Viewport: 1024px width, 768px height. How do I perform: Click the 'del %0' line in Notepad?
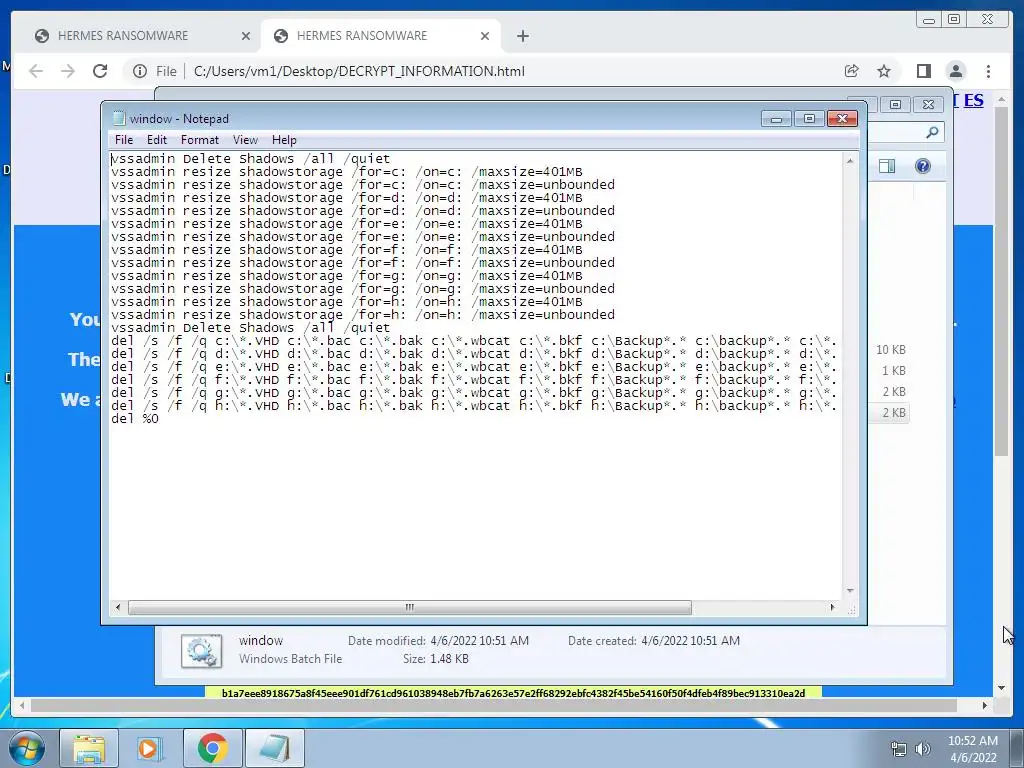(x=135, y=419)
